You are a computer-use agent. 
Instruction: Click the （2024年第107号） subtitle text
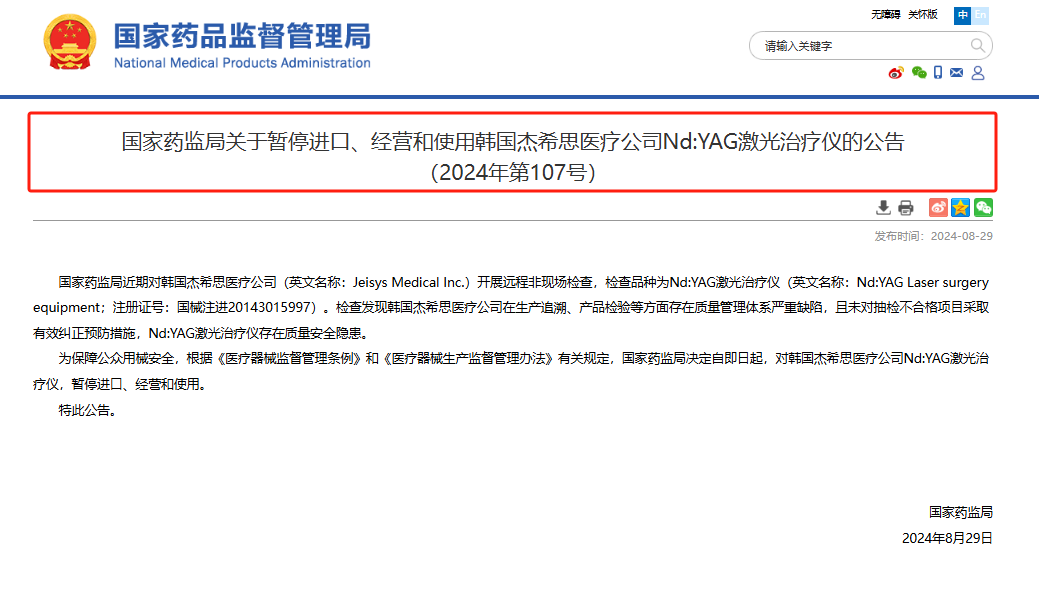pos(513,172)
